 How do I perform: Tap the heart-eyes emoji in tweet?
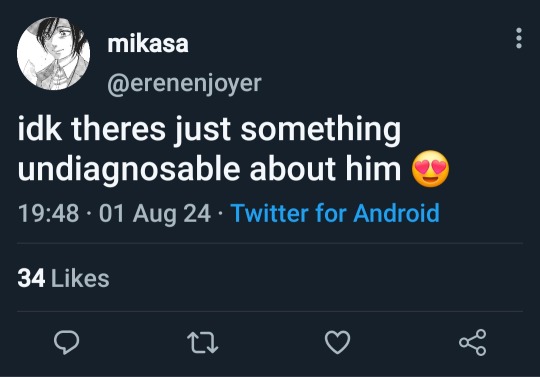(x=430, y=169)
